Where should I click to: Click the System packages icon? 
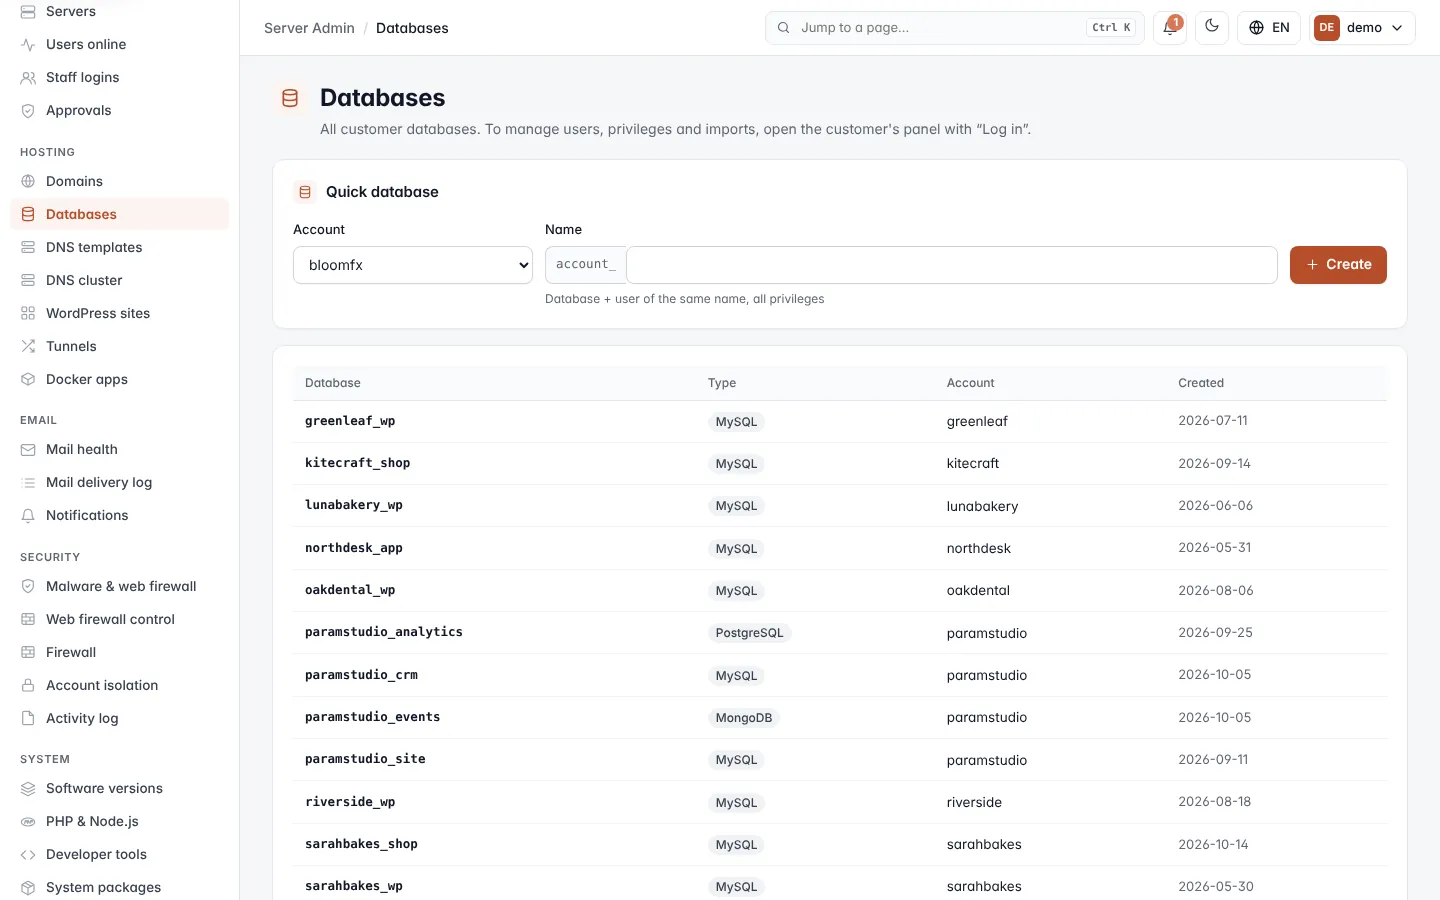pyautogui.click(x=28, y=888)
